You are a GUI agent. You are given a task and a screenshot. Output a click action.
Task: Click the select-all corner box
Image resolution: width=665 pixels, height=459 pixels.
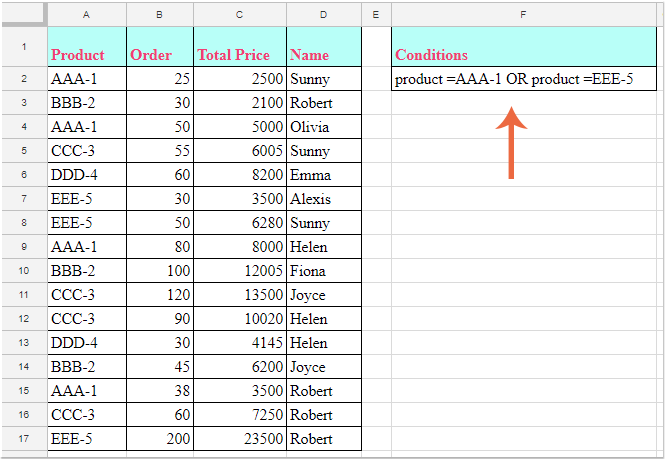point(23,15)
